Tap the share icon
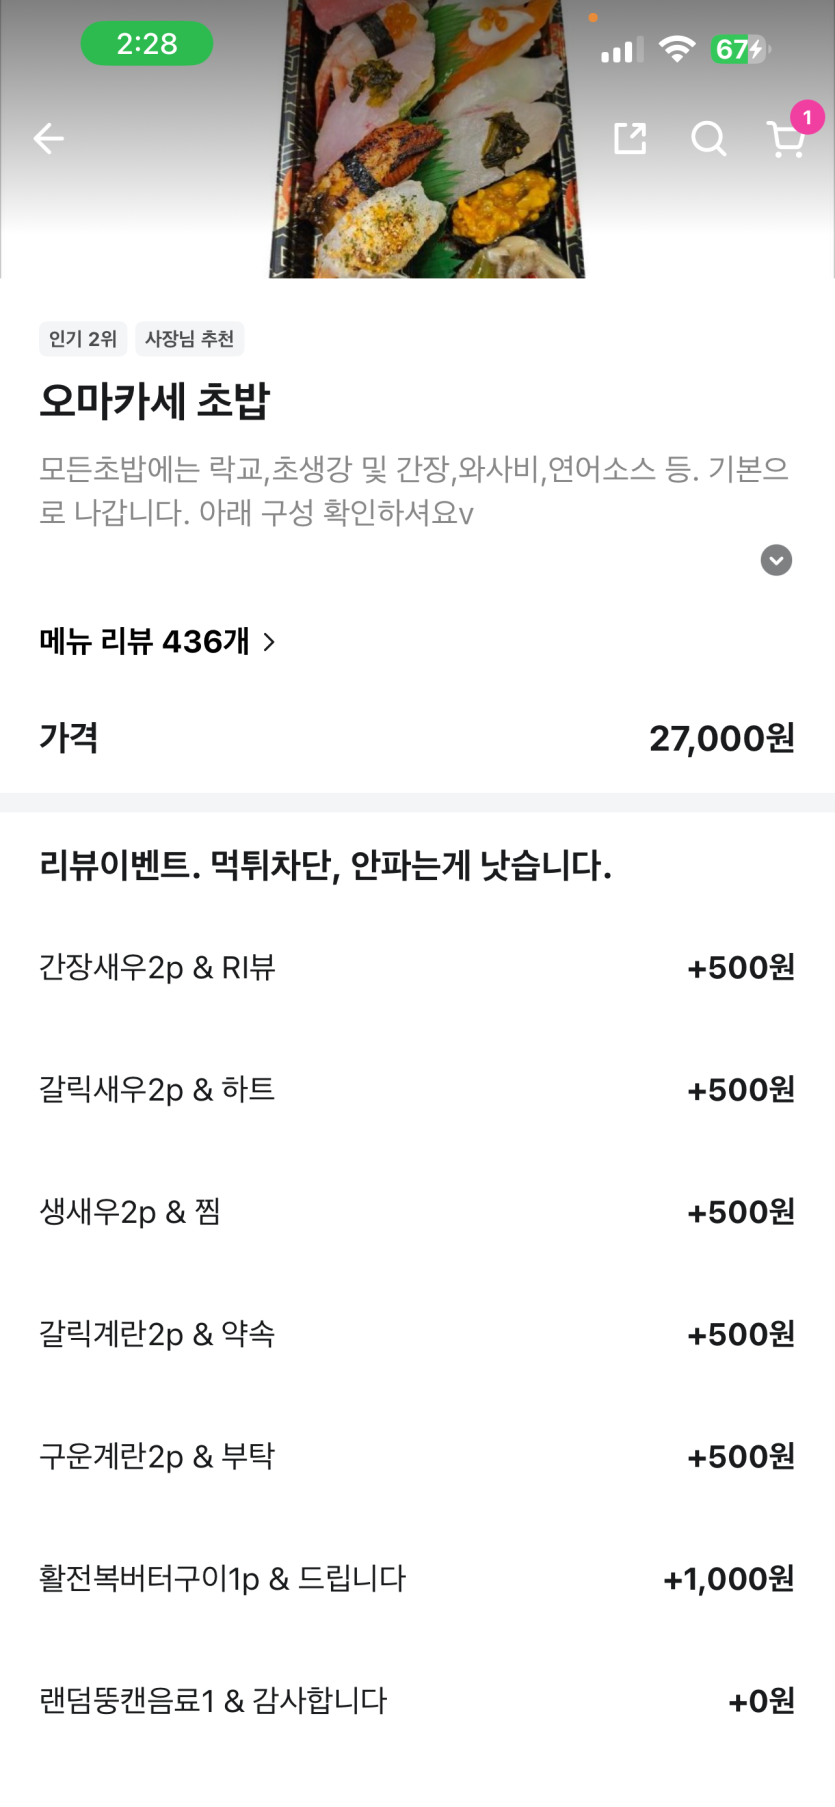Screen dimensions: 835x1807 click(629, 138)
